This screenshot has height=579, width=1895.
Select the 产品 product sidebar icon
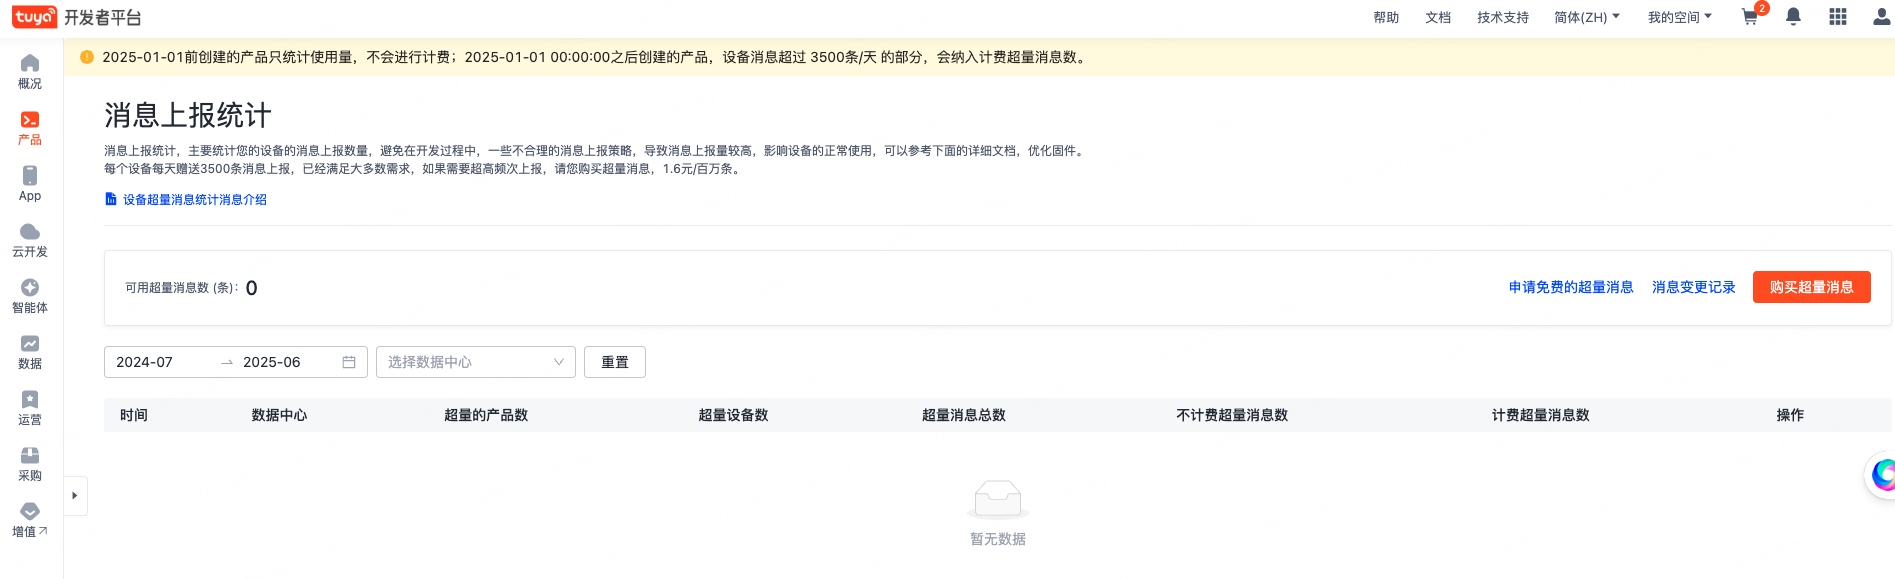click(30, 128)
